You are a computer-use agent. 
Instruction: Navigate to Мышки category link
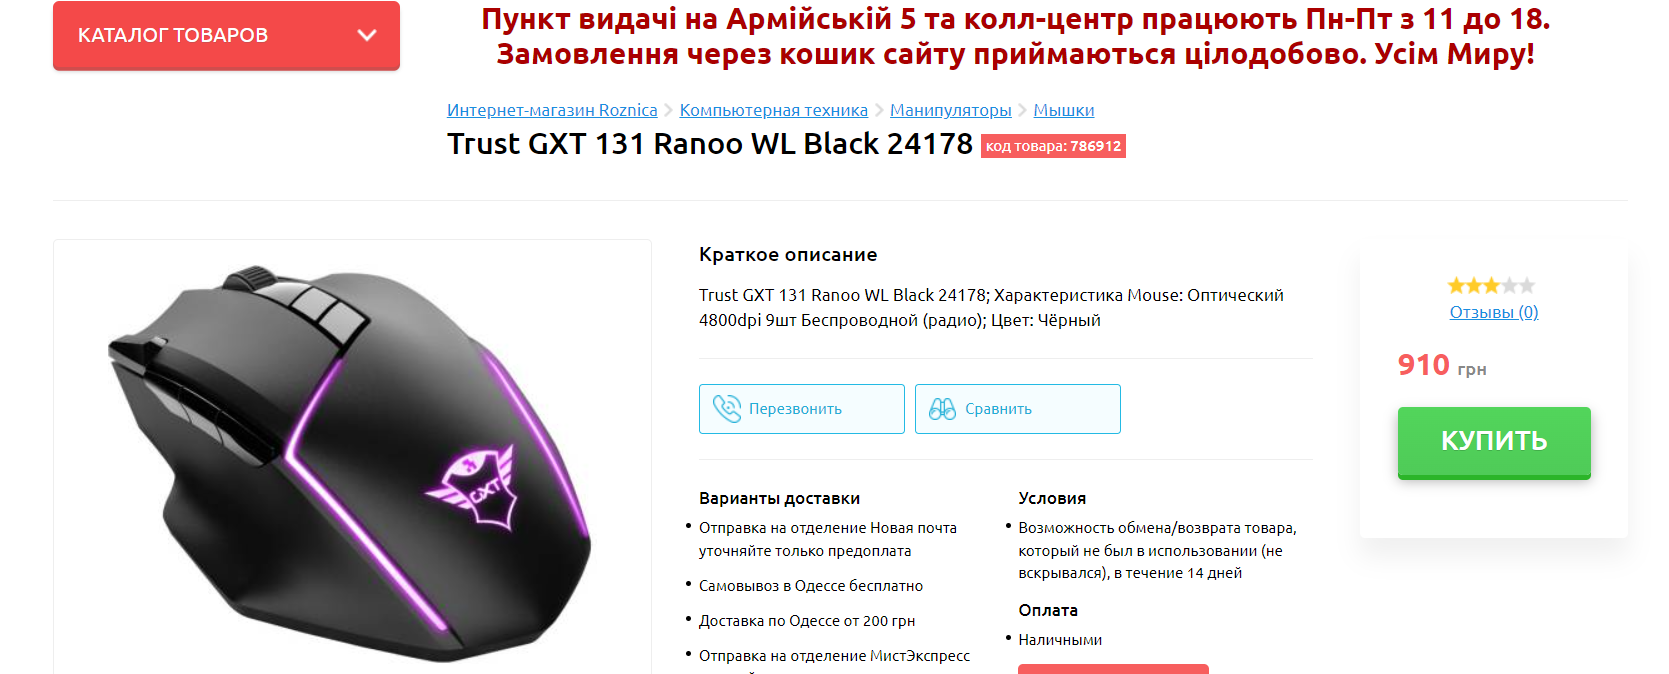(1064, 110)
